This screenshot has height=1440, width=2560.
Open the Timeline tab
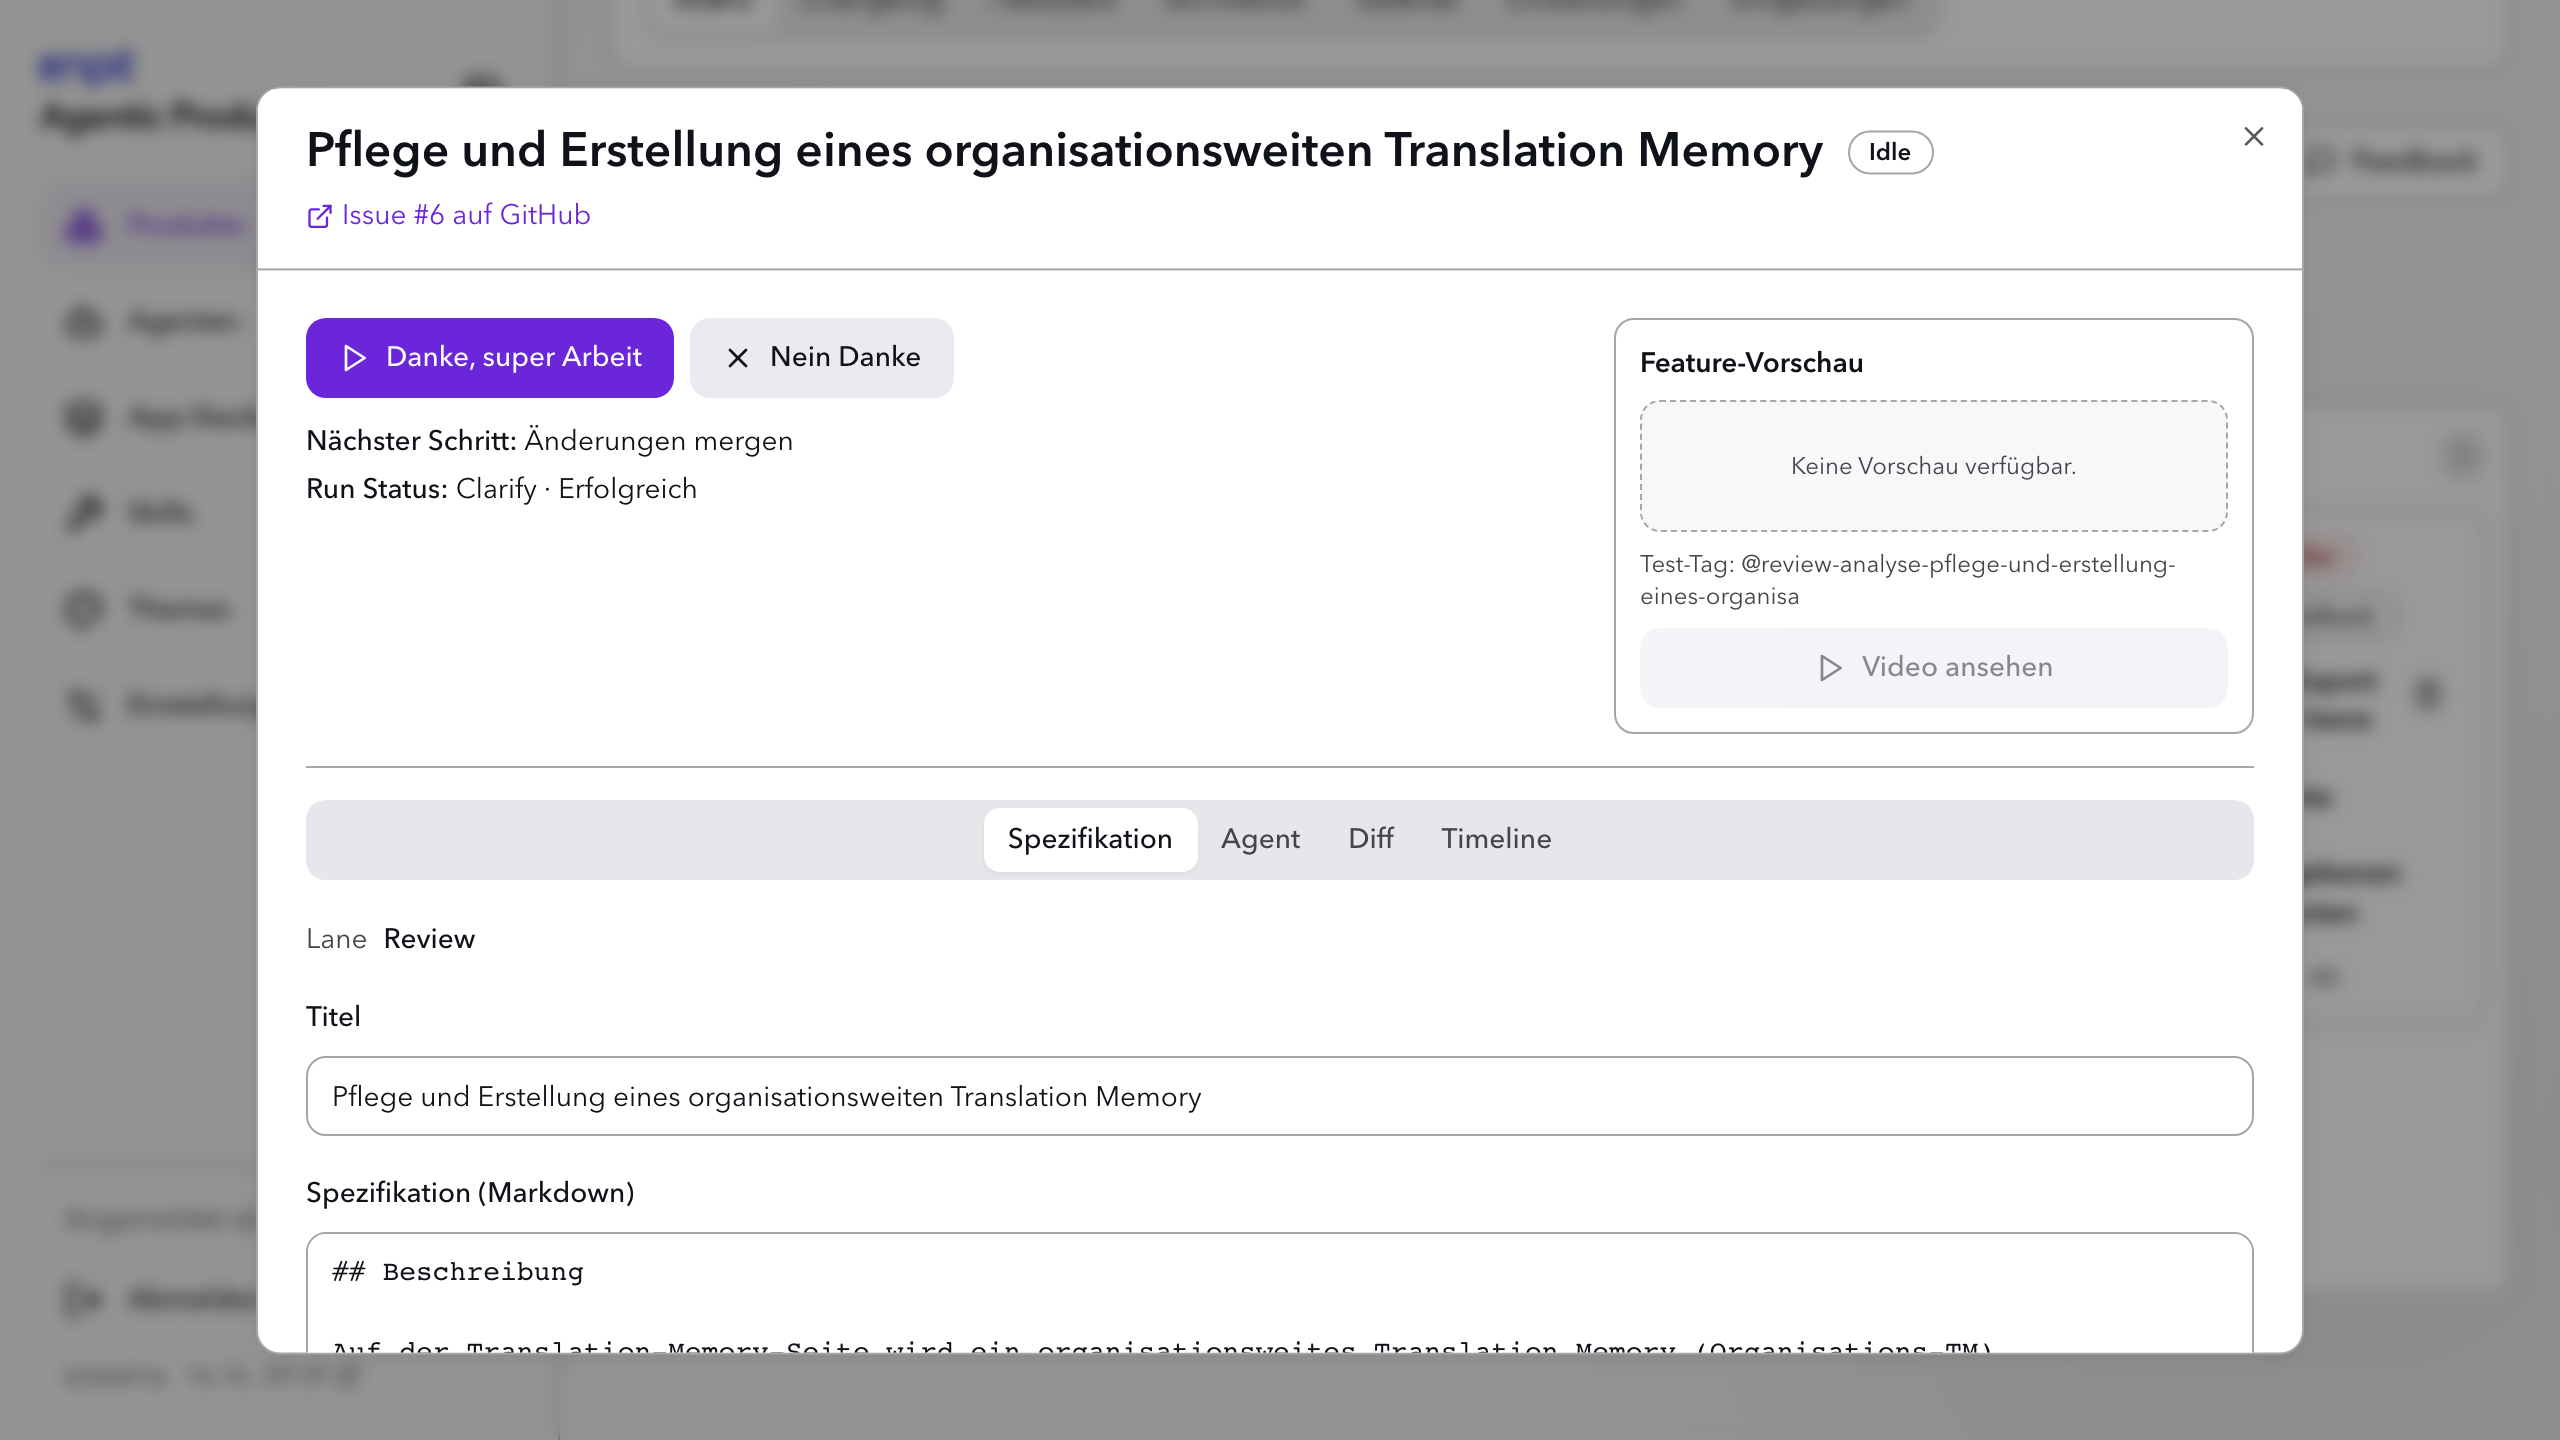1496,839
